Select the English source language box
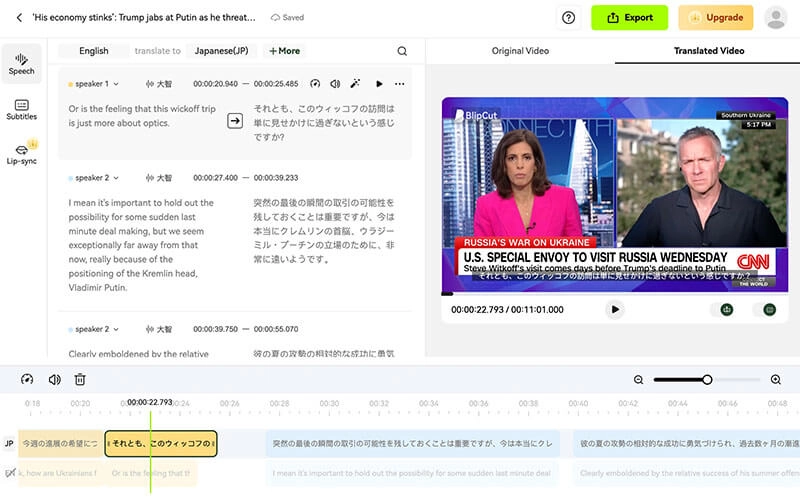This screenshot has width=800, height=497. 93,51
